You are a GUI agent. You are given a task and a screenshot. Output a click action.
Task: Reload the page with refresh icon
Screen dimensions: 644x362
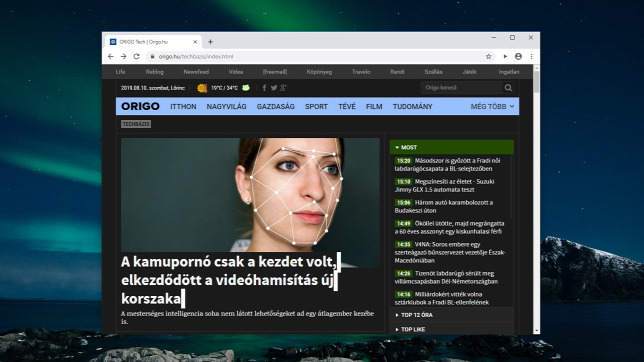[x=137, y=56]
